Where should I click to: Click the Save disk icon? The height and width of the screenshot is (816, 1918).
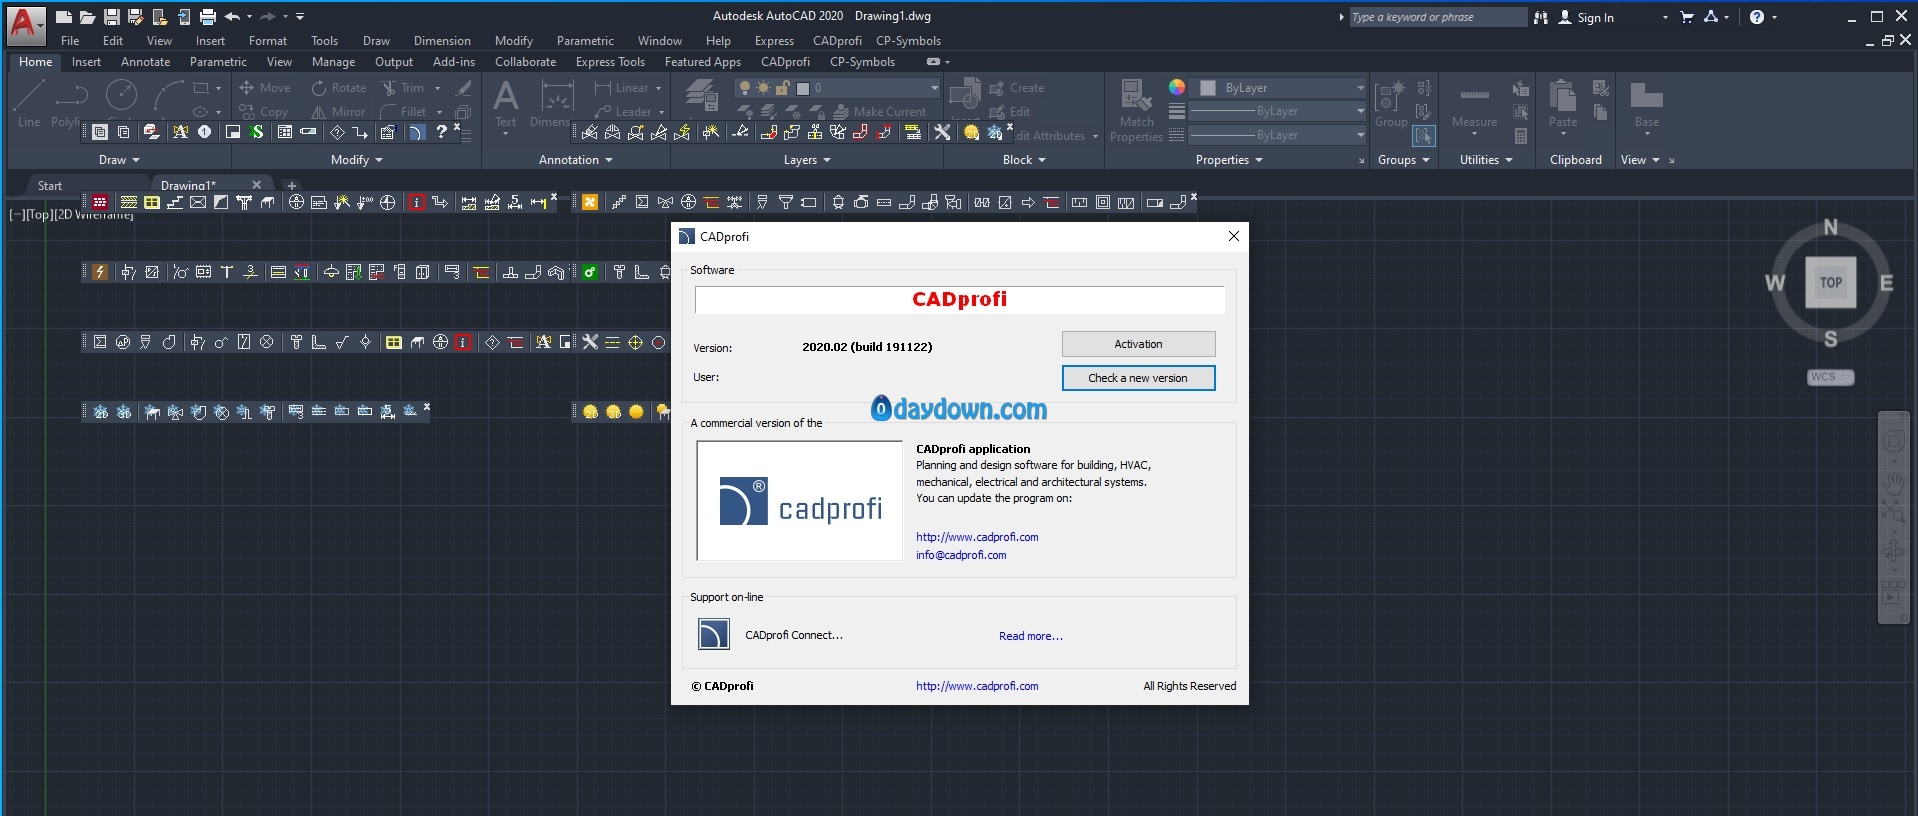pyautogui.click(x=111, y=17)
